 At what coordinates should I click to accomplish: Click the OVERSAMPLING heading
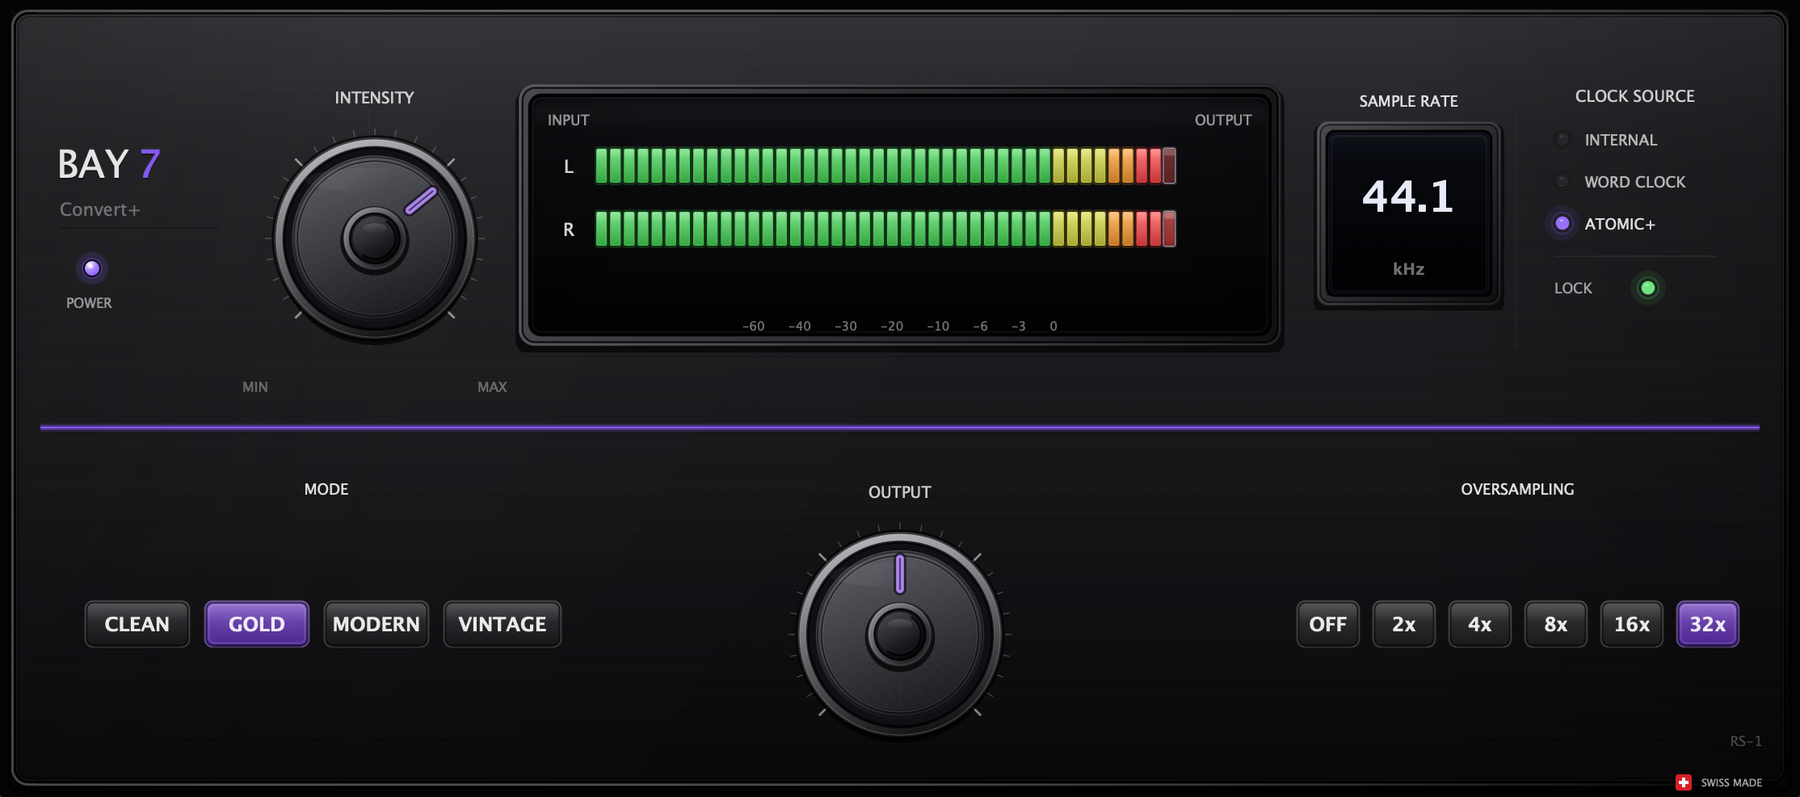coord(1517,489)
